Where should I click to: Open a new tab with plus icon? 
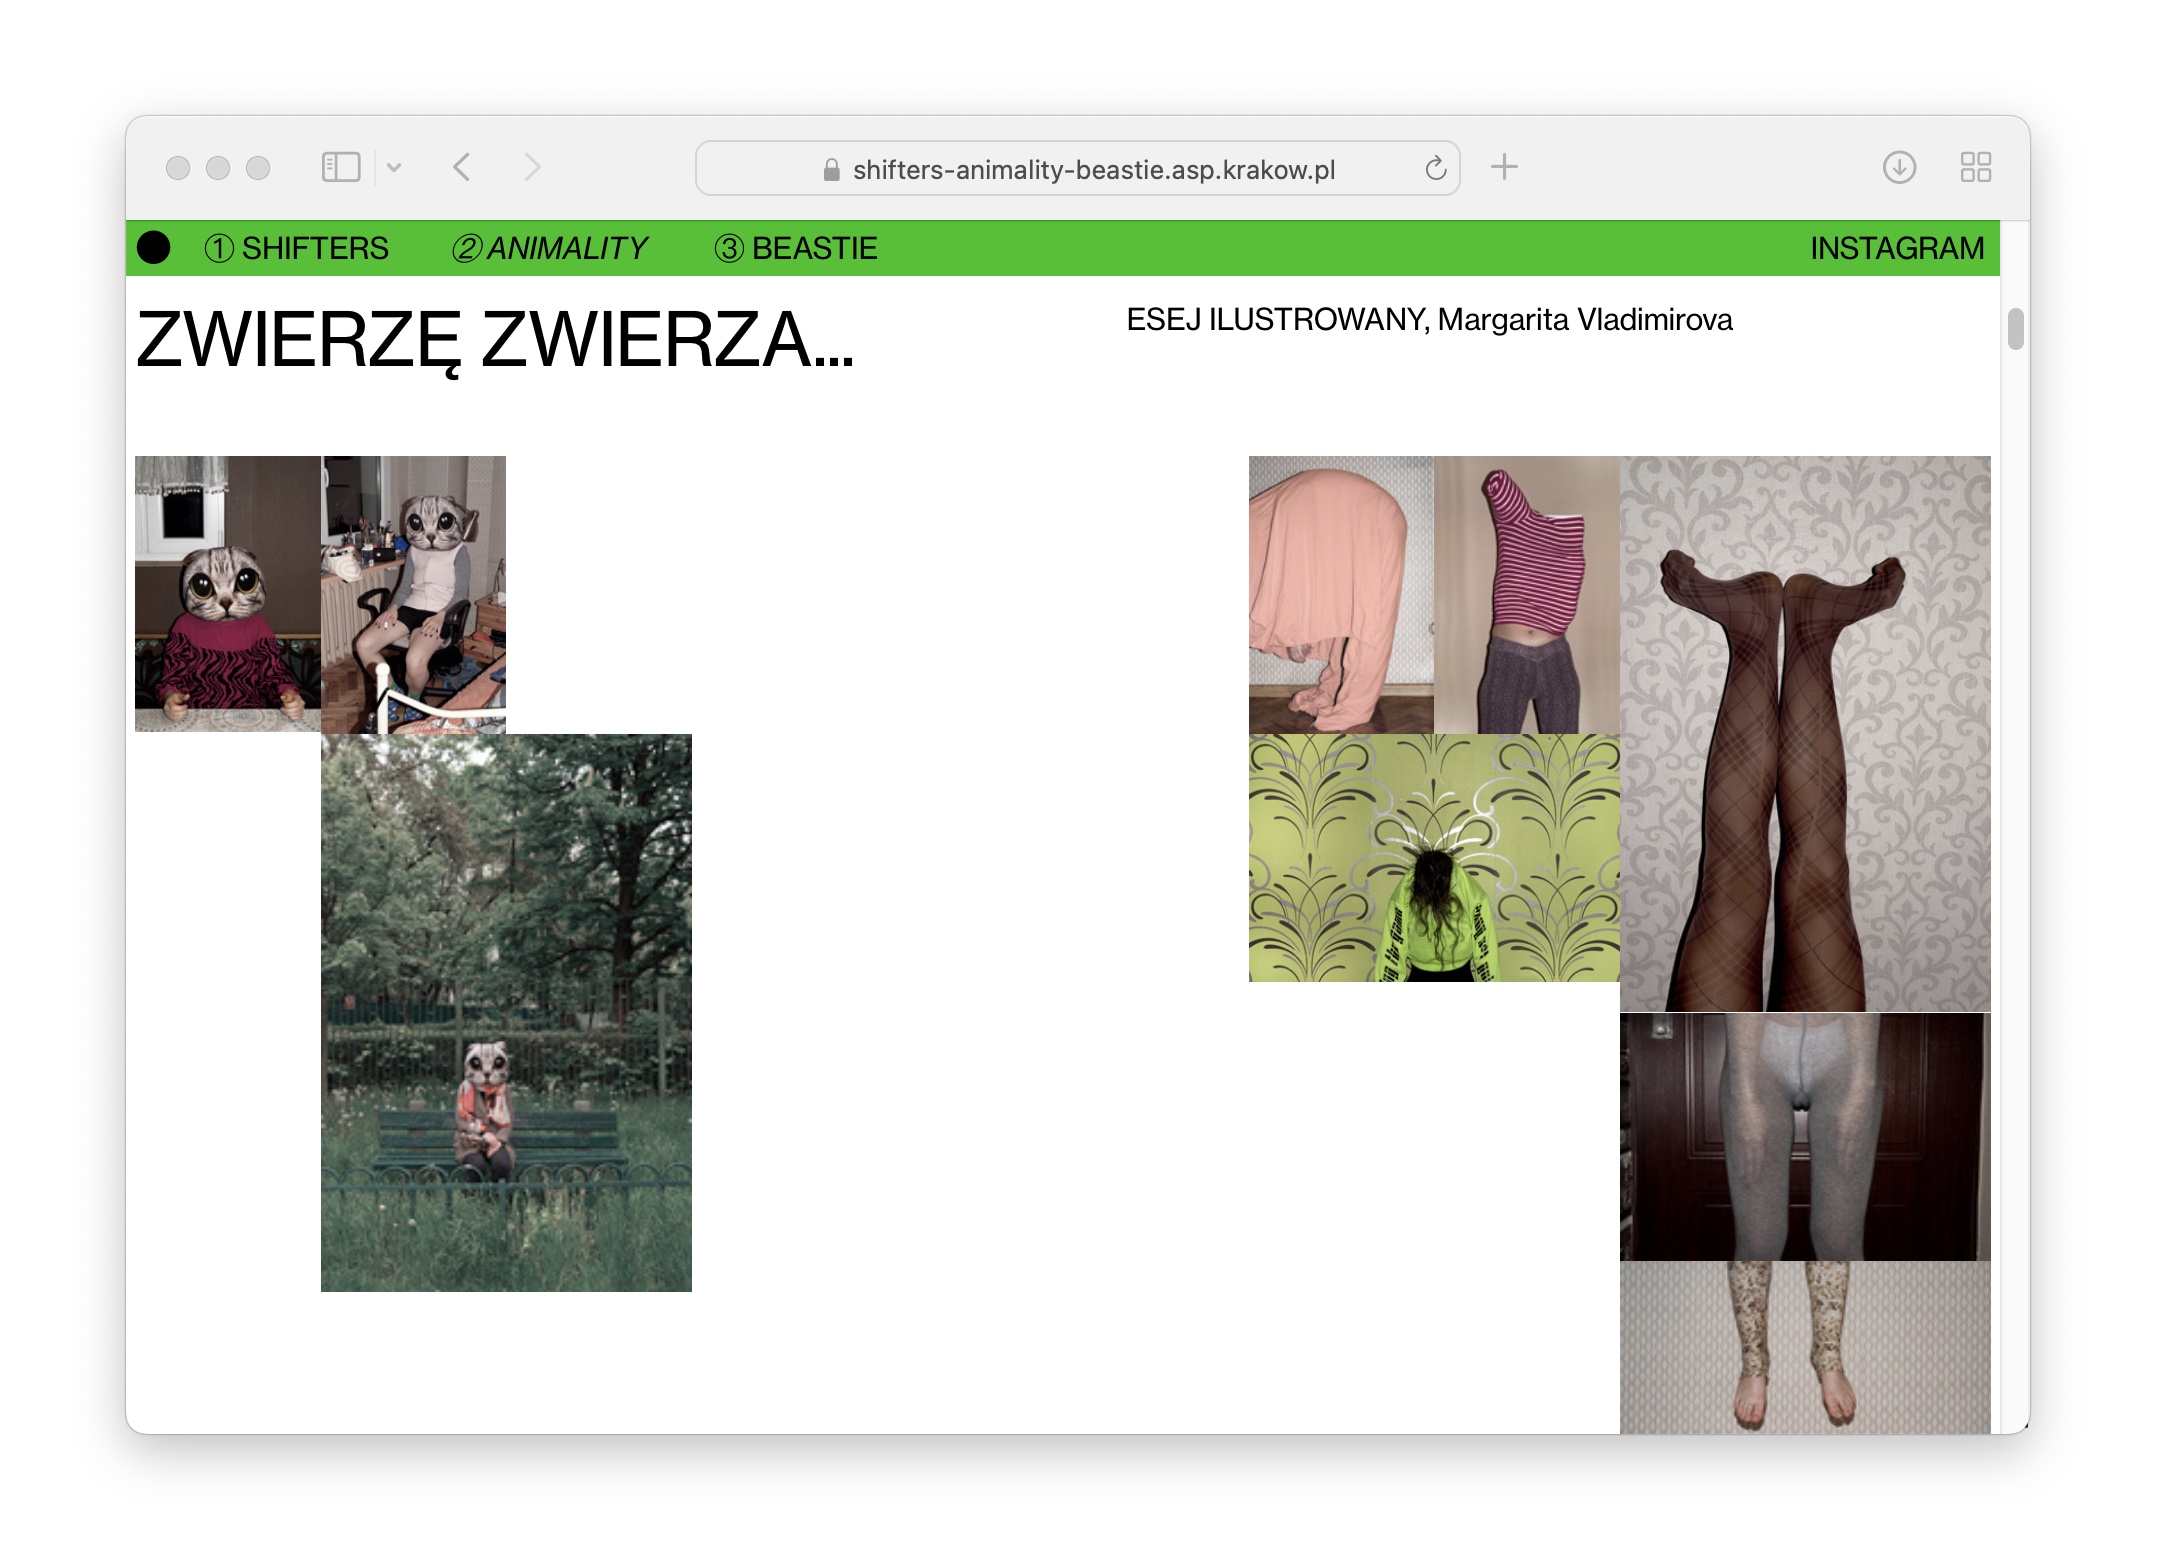tap(1503, 167)
